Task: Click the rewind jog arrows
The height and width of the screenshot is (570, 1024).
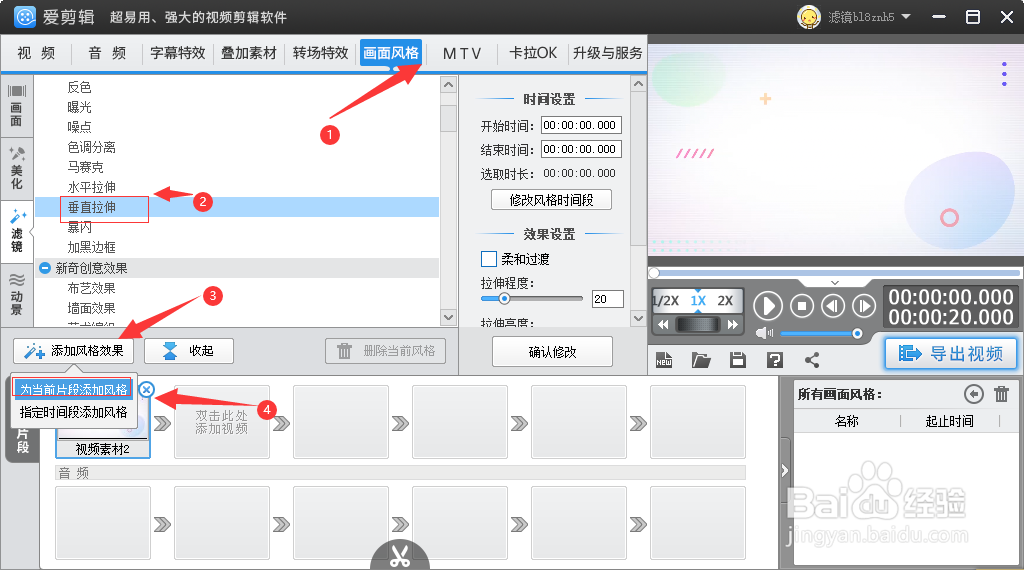Action: (664, 325)
